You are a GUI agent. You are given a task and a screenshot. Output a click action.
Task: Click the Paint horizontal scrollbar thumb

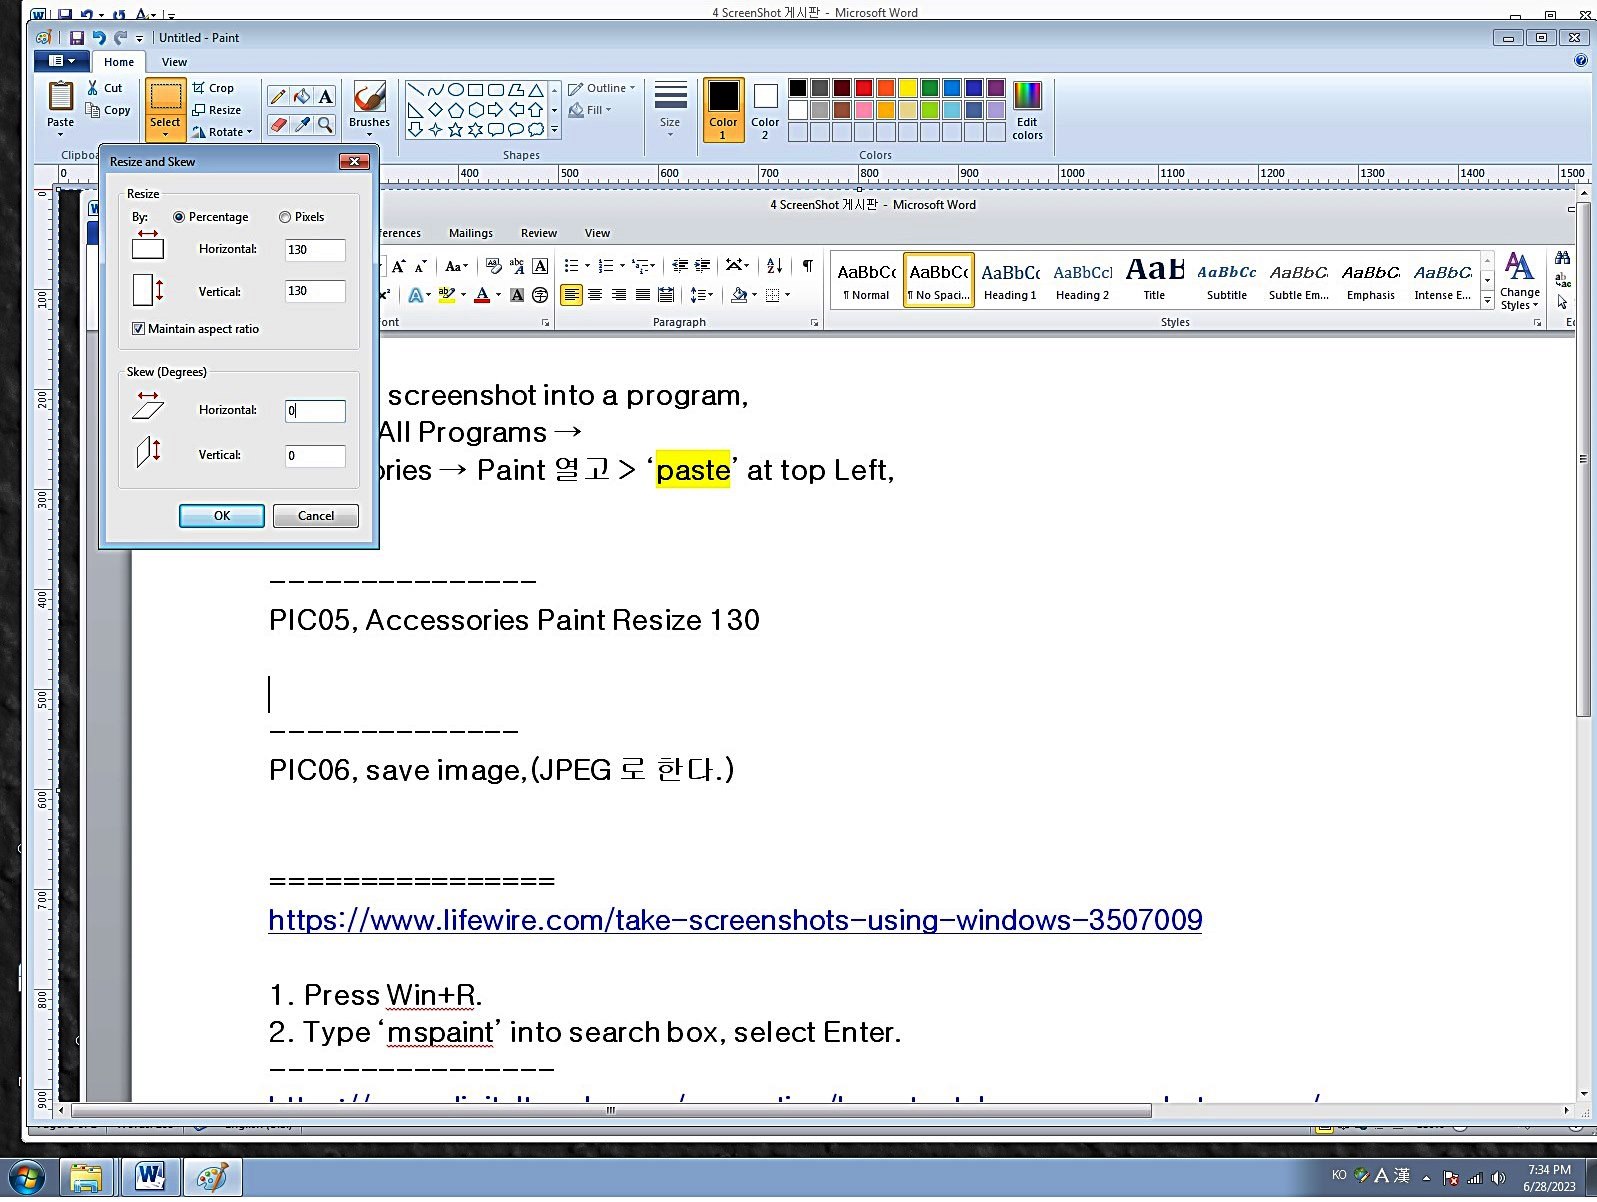(x=611, y=1110)
